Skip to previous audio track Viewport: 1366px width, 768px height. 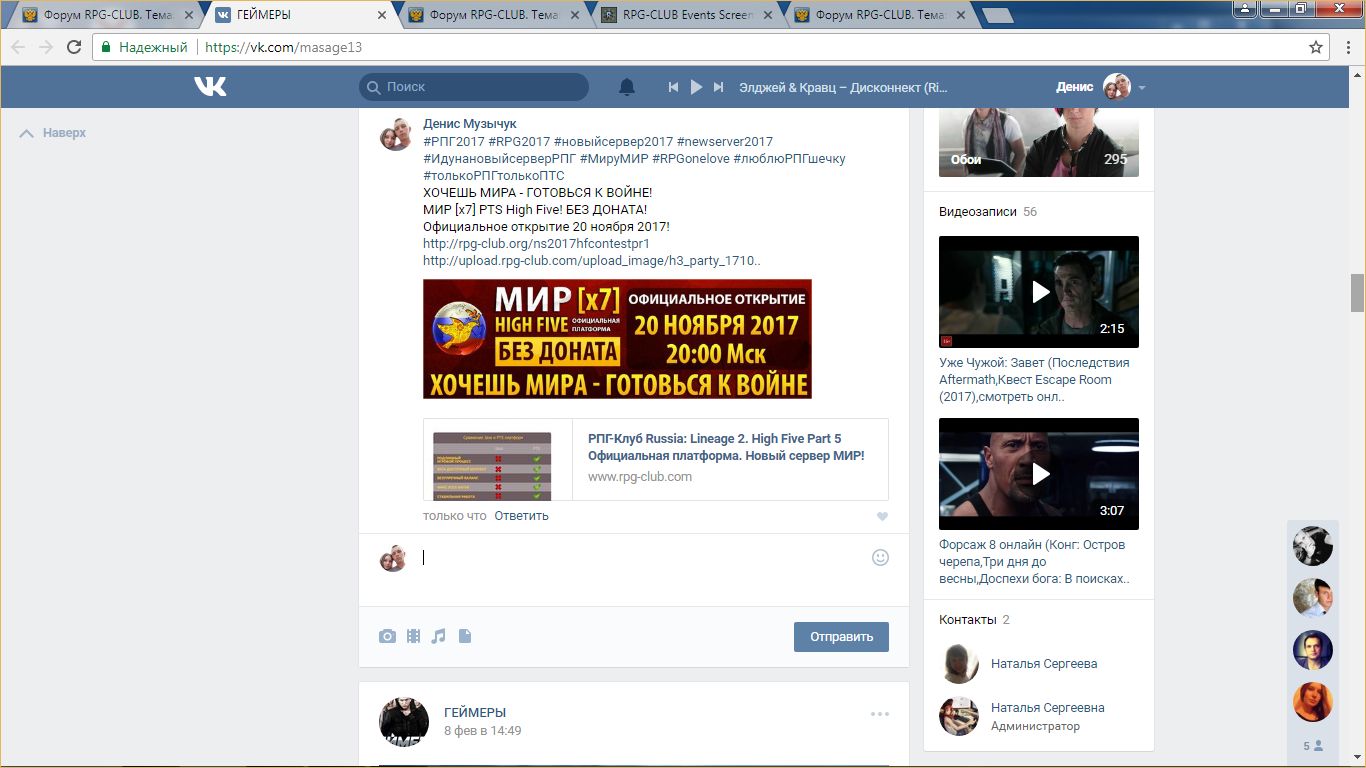click(674, 87)
